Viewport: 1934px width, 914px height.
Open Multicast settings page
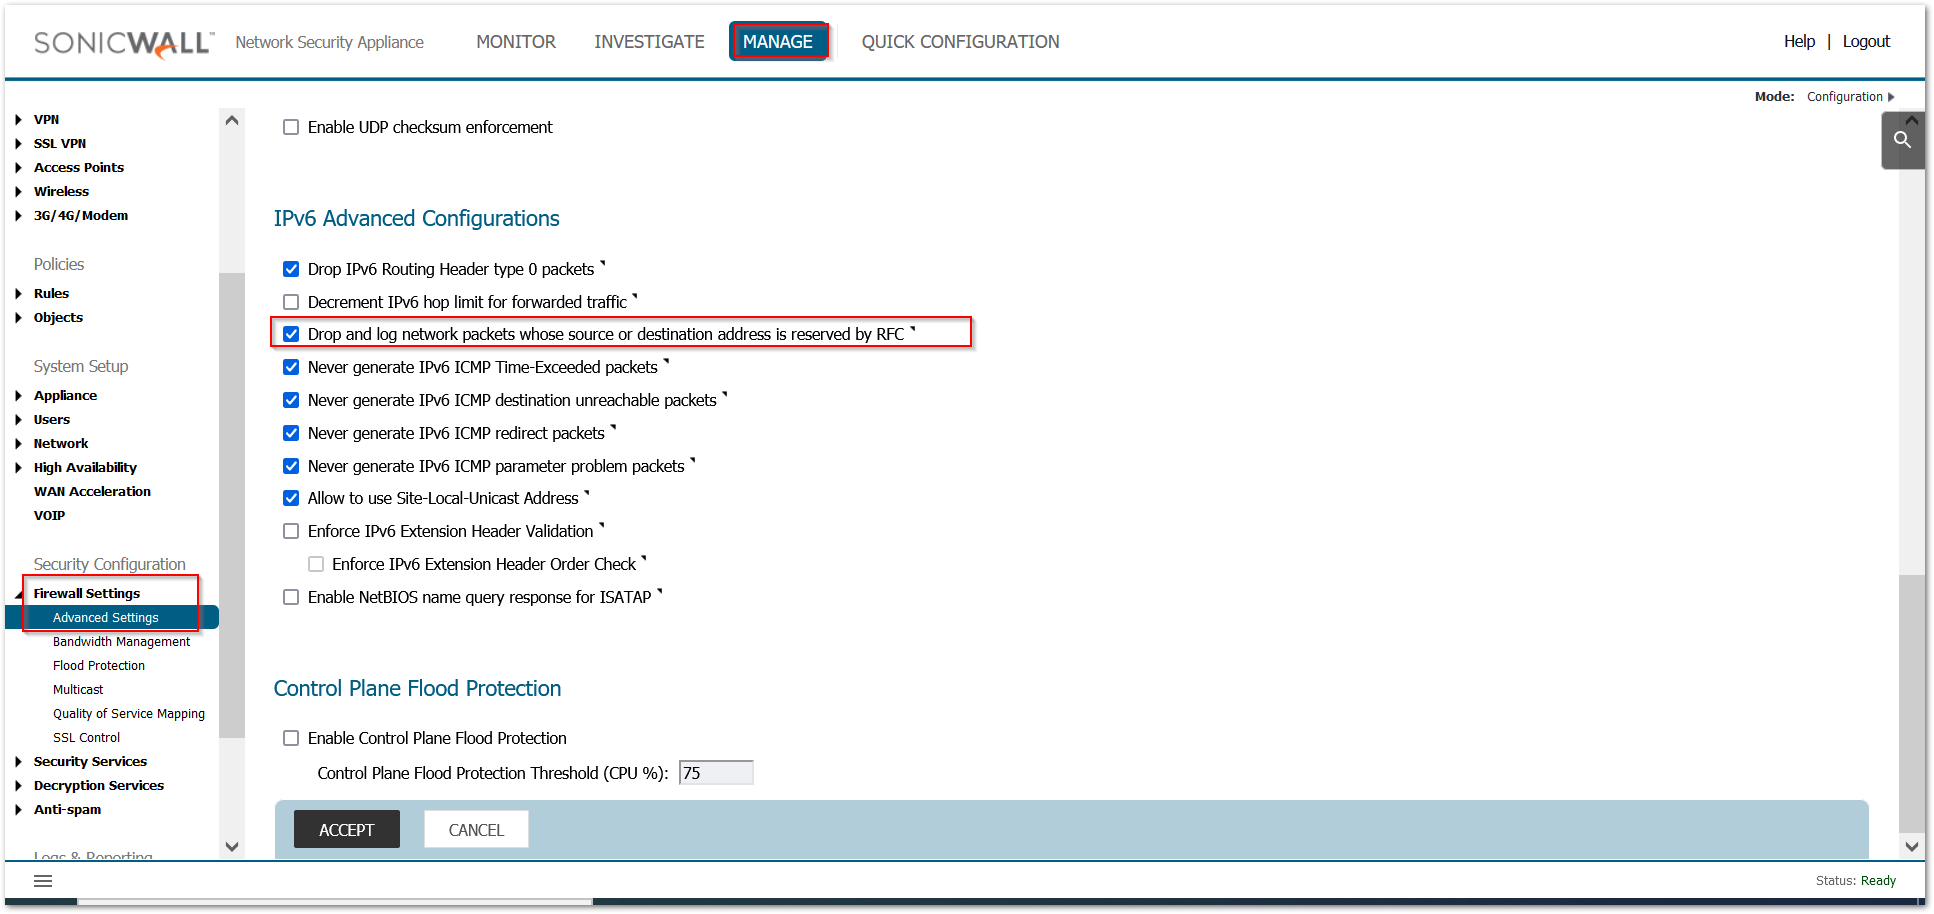78,689
